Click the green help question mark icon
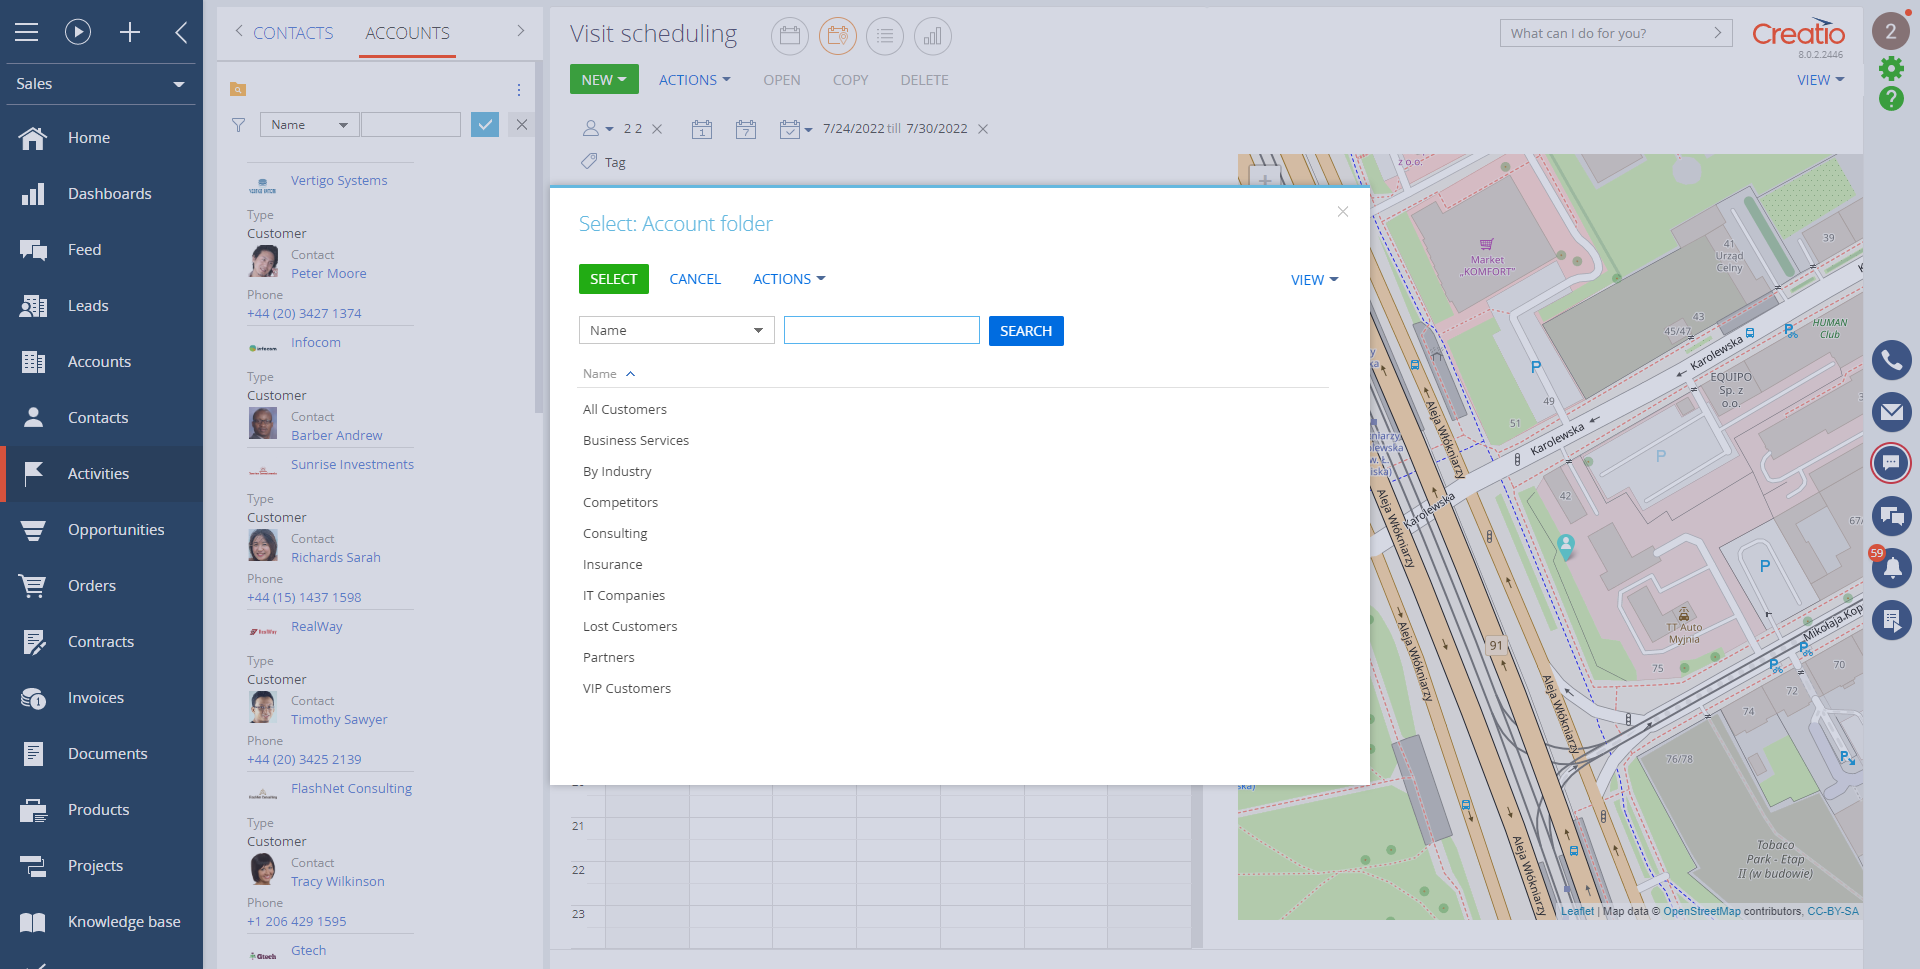Viewport: 1920px width, 969px height. 1890,98
